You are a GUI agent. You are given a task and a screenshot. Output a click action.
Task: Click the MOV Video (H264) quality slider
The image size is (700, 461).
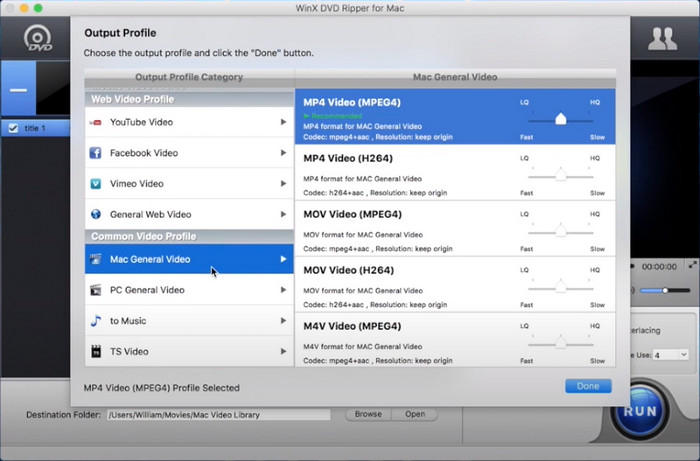pos(561,287)
